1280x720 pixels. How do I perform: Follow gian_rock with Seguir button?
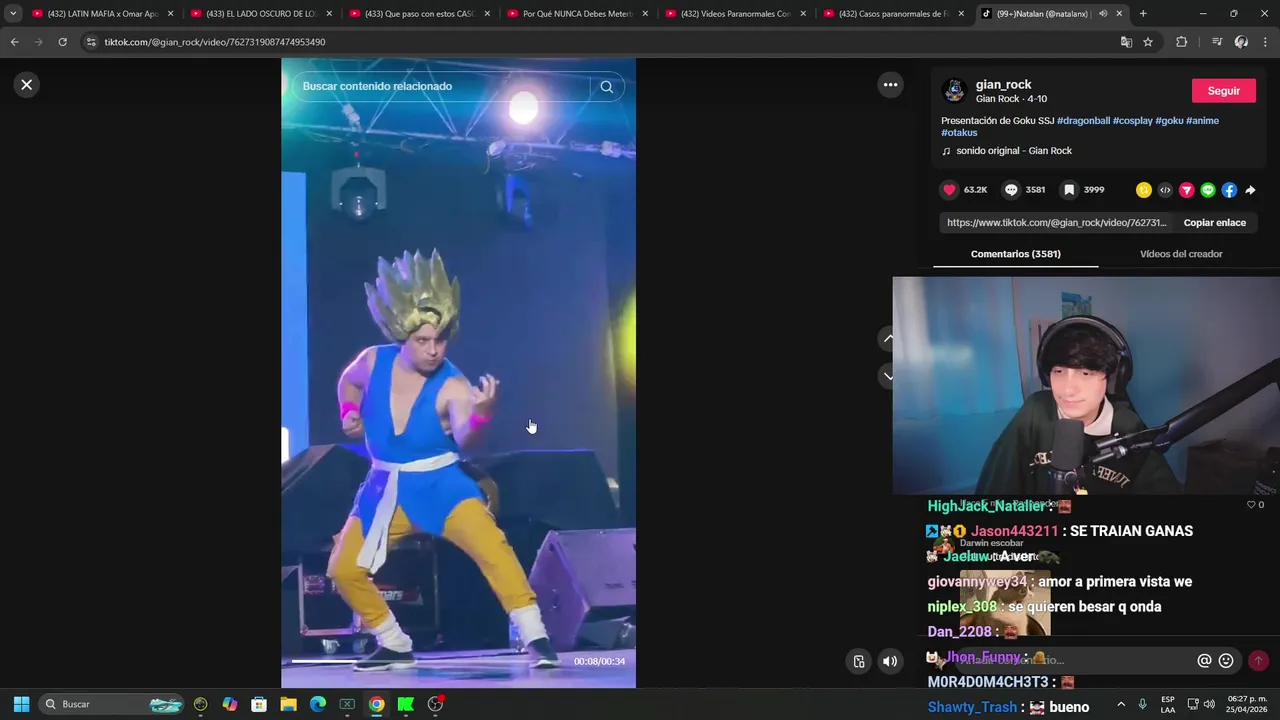(x=1223, y=91)
